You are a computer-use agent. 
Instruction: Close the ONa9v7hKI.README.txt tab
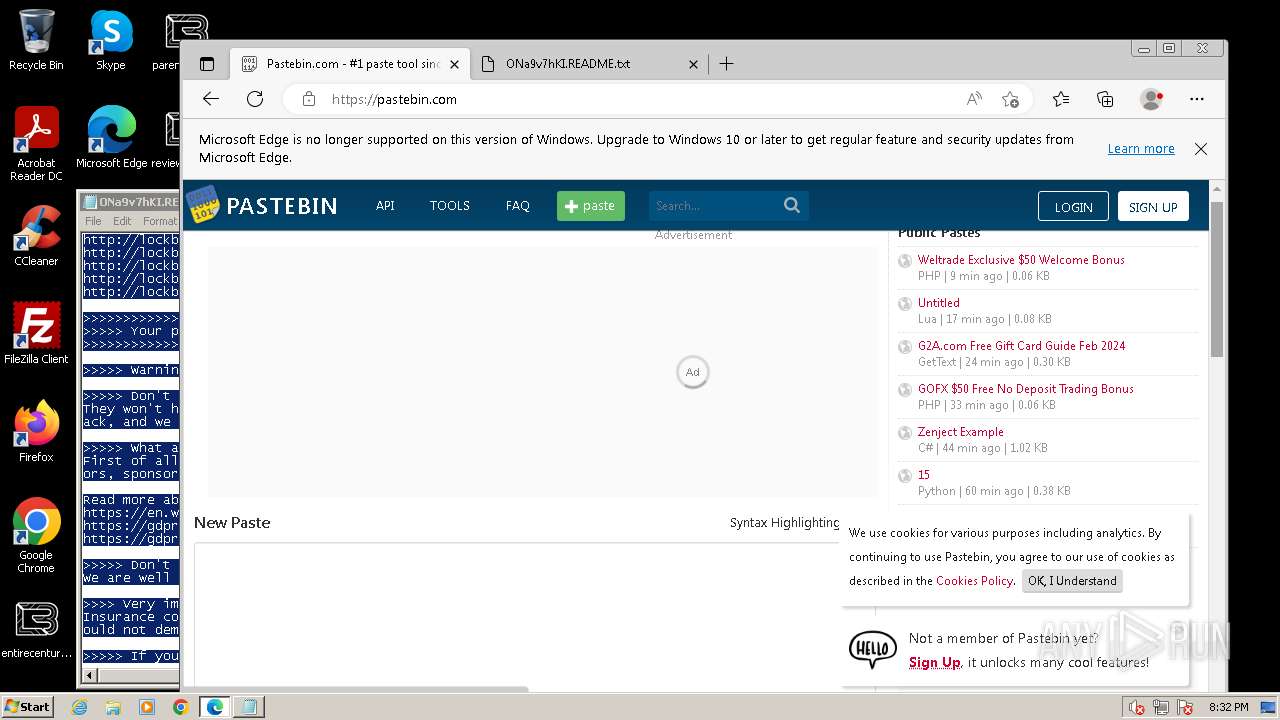(x=693, y=64)
